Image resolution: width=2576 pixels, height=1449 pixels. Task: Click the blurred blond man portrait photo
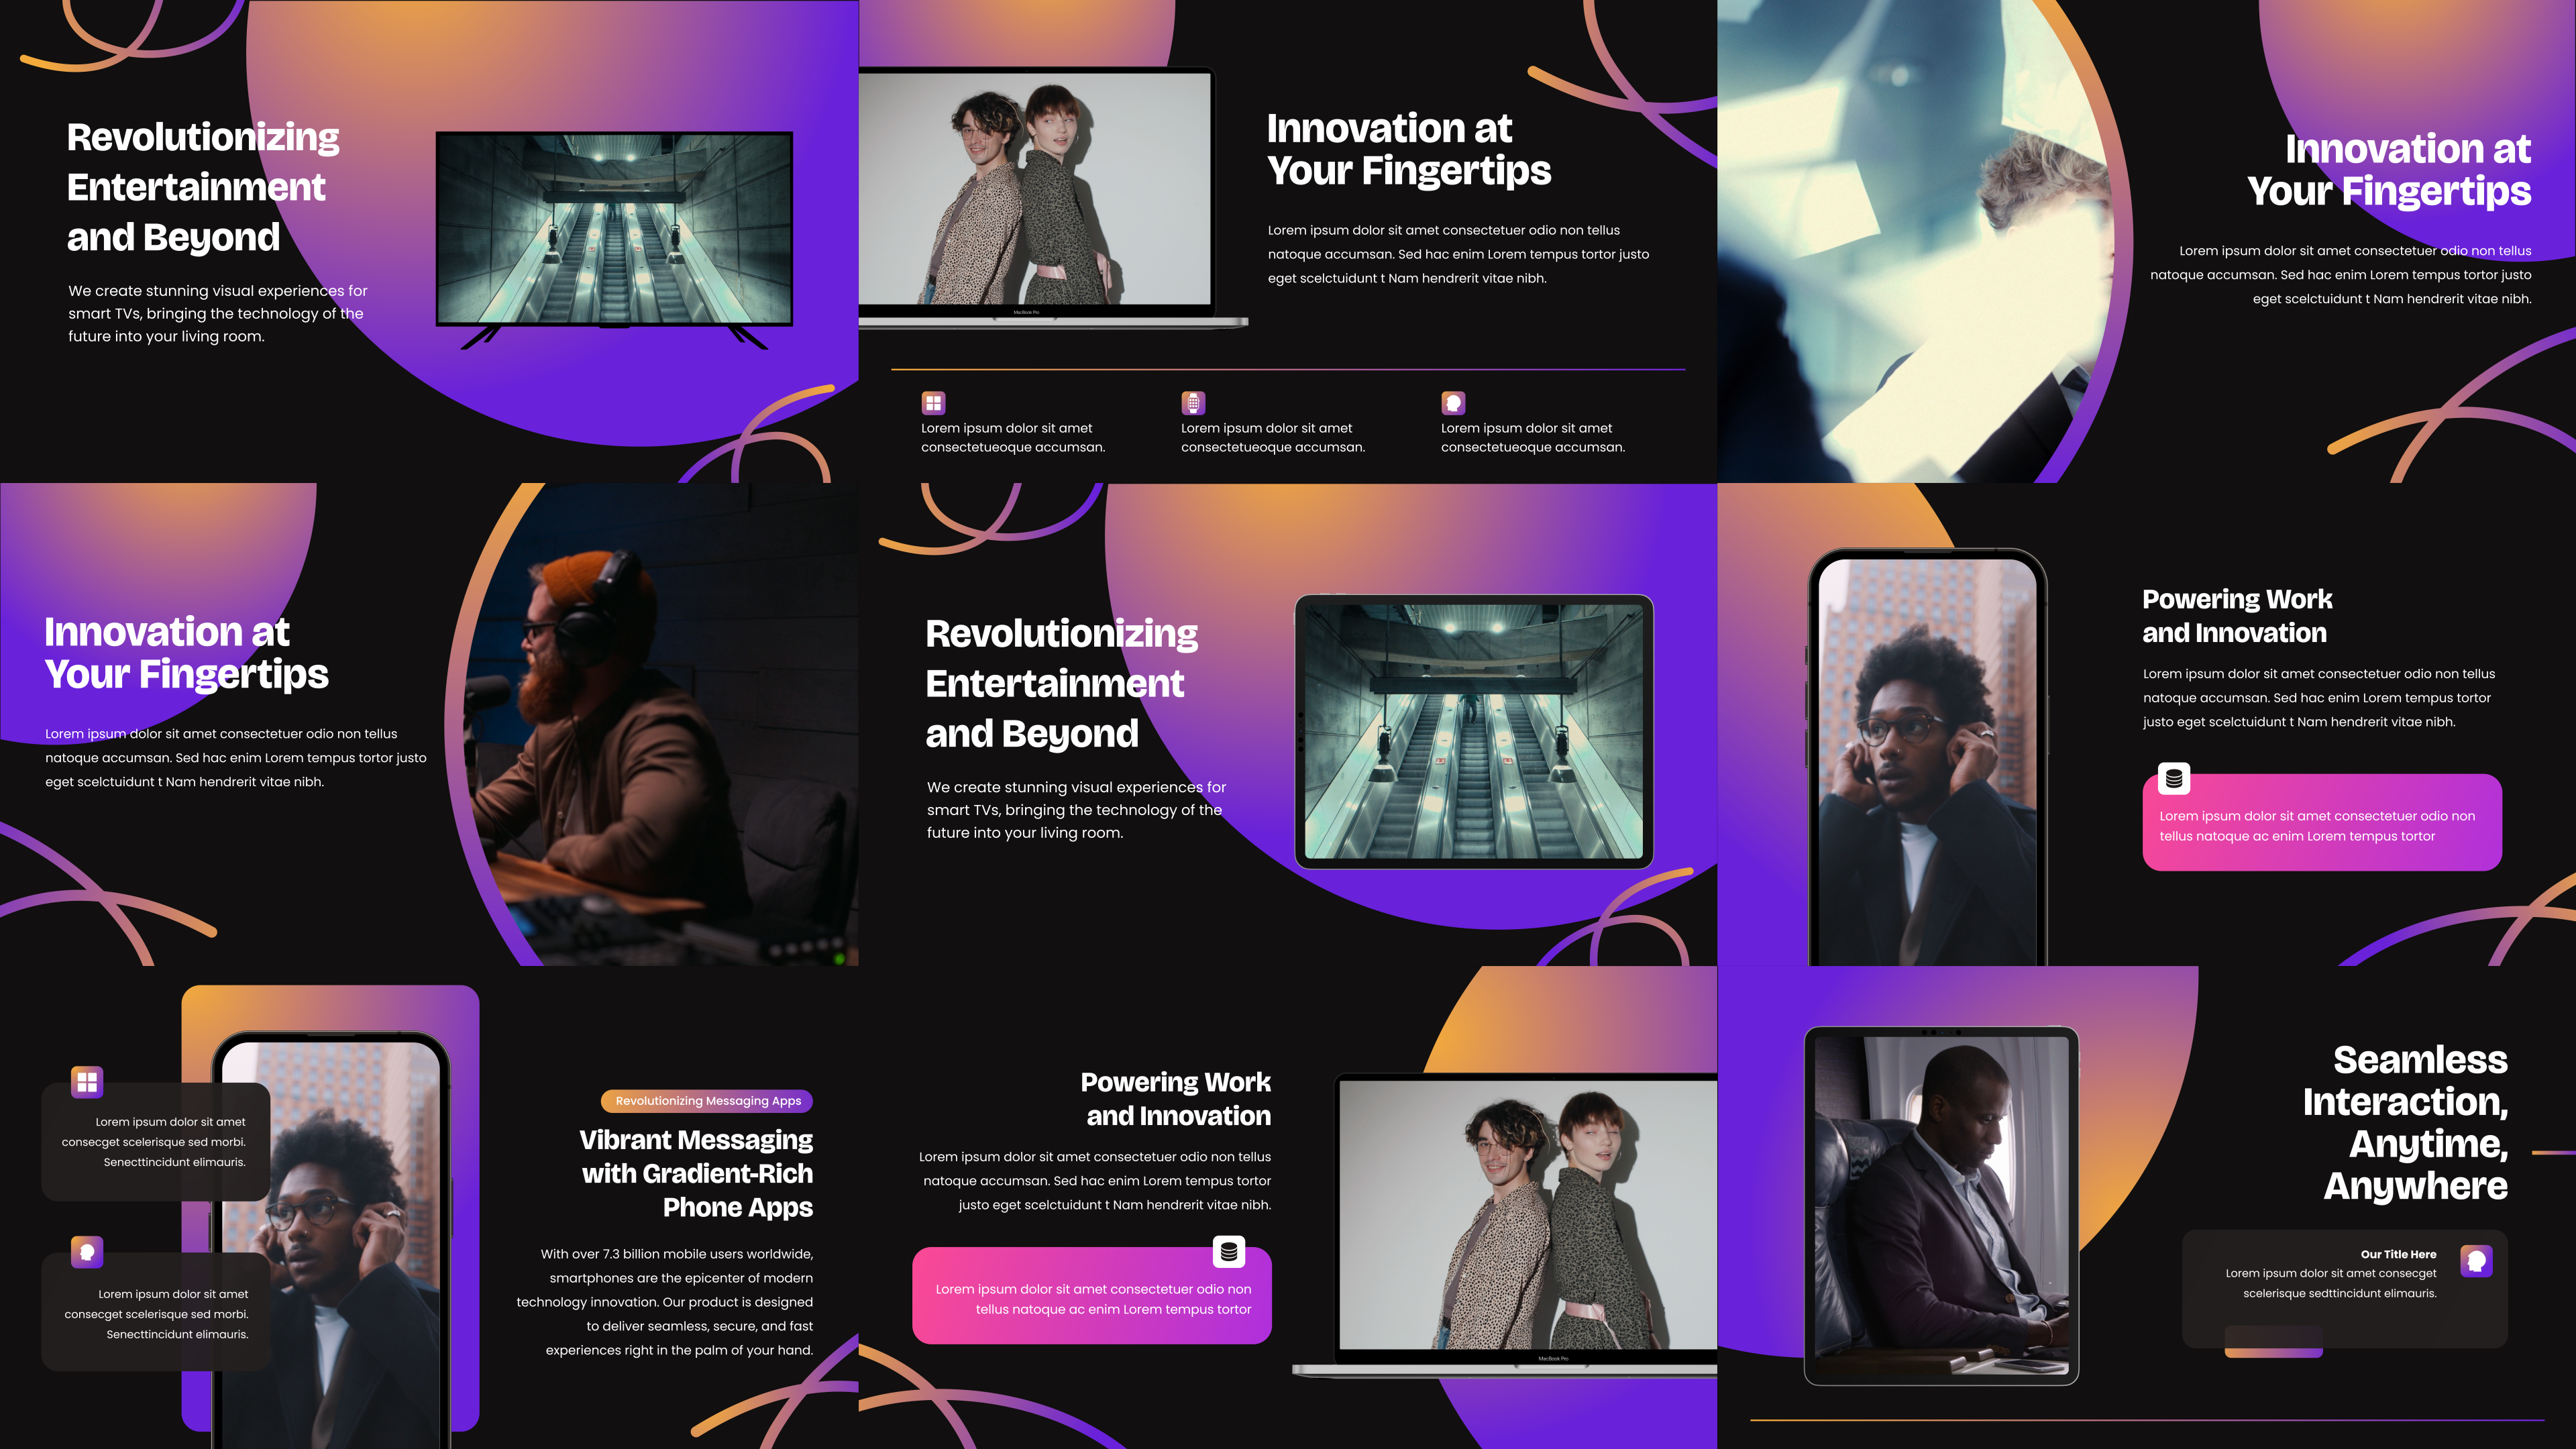pos(1915,241)
